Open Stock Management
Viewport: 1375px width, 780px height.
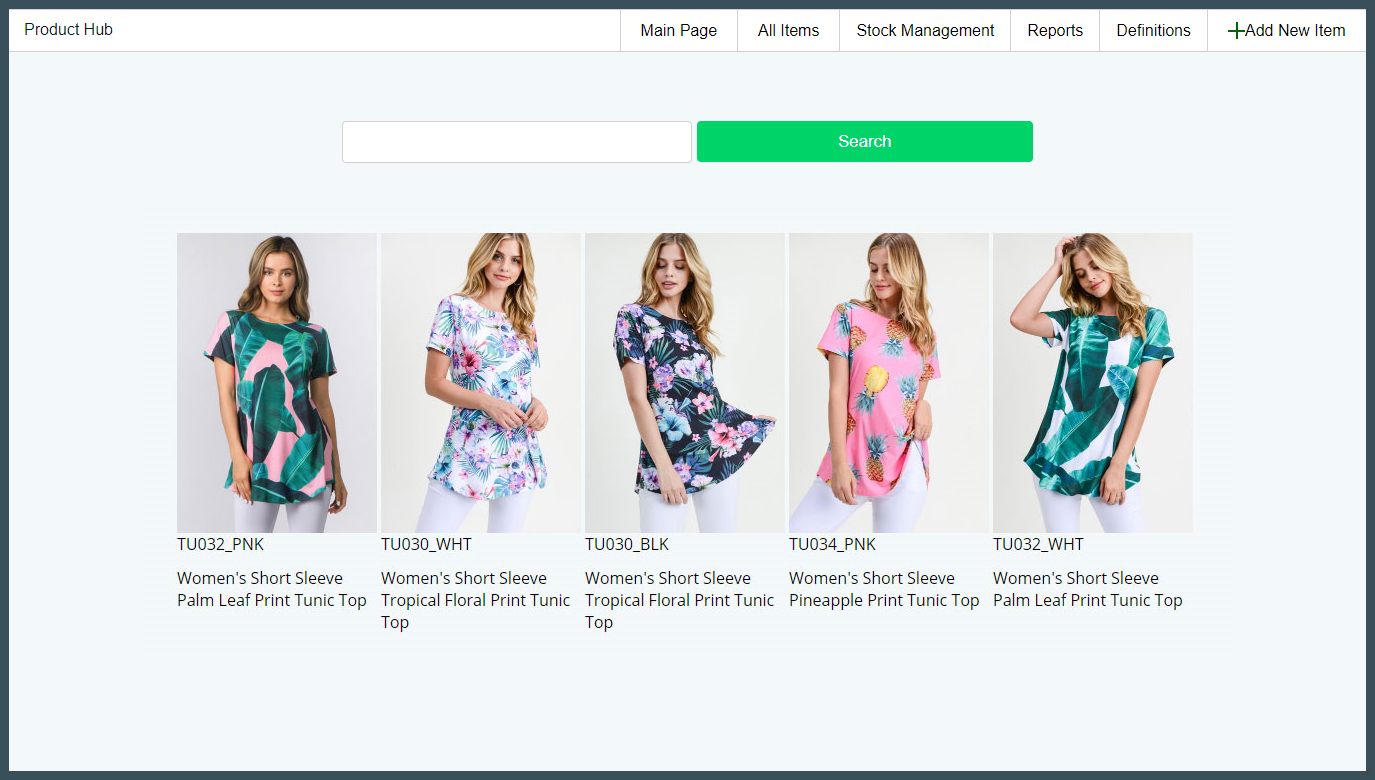[x=925, y=31]
